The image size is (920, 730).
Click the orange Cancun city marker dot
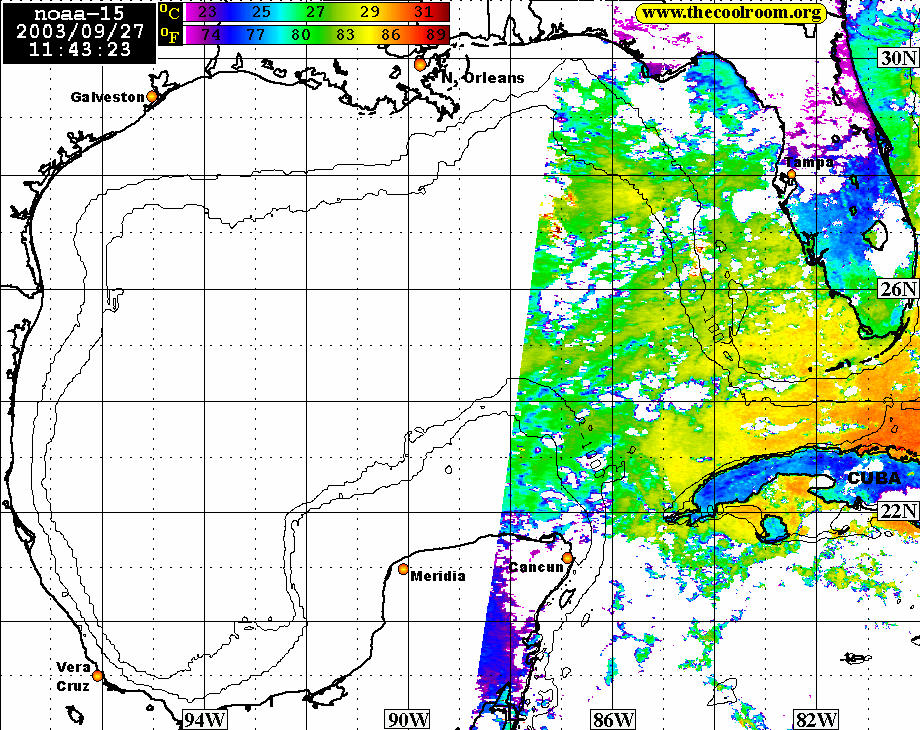(x=567, y=558)
